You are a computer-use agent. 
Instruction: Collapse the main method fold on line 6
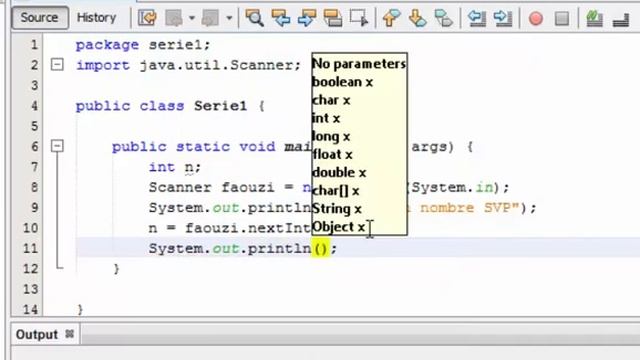[x=57, y=146]
